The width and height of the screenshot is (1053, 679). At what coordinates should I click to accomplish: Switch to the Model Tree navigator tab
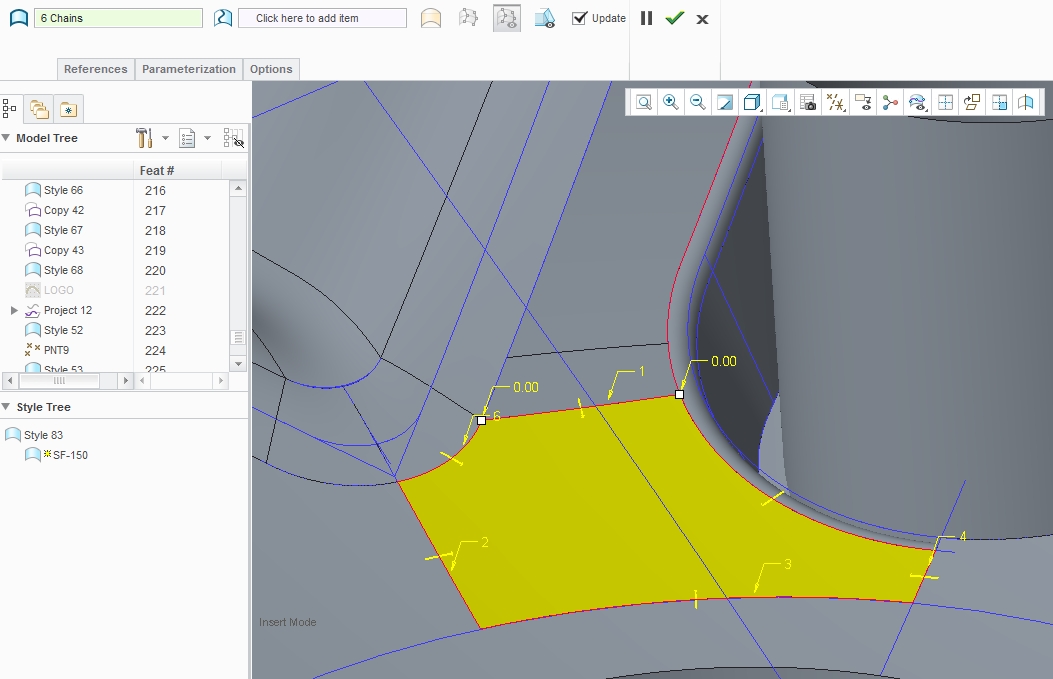pyautogui.click(x=9, y=108)
